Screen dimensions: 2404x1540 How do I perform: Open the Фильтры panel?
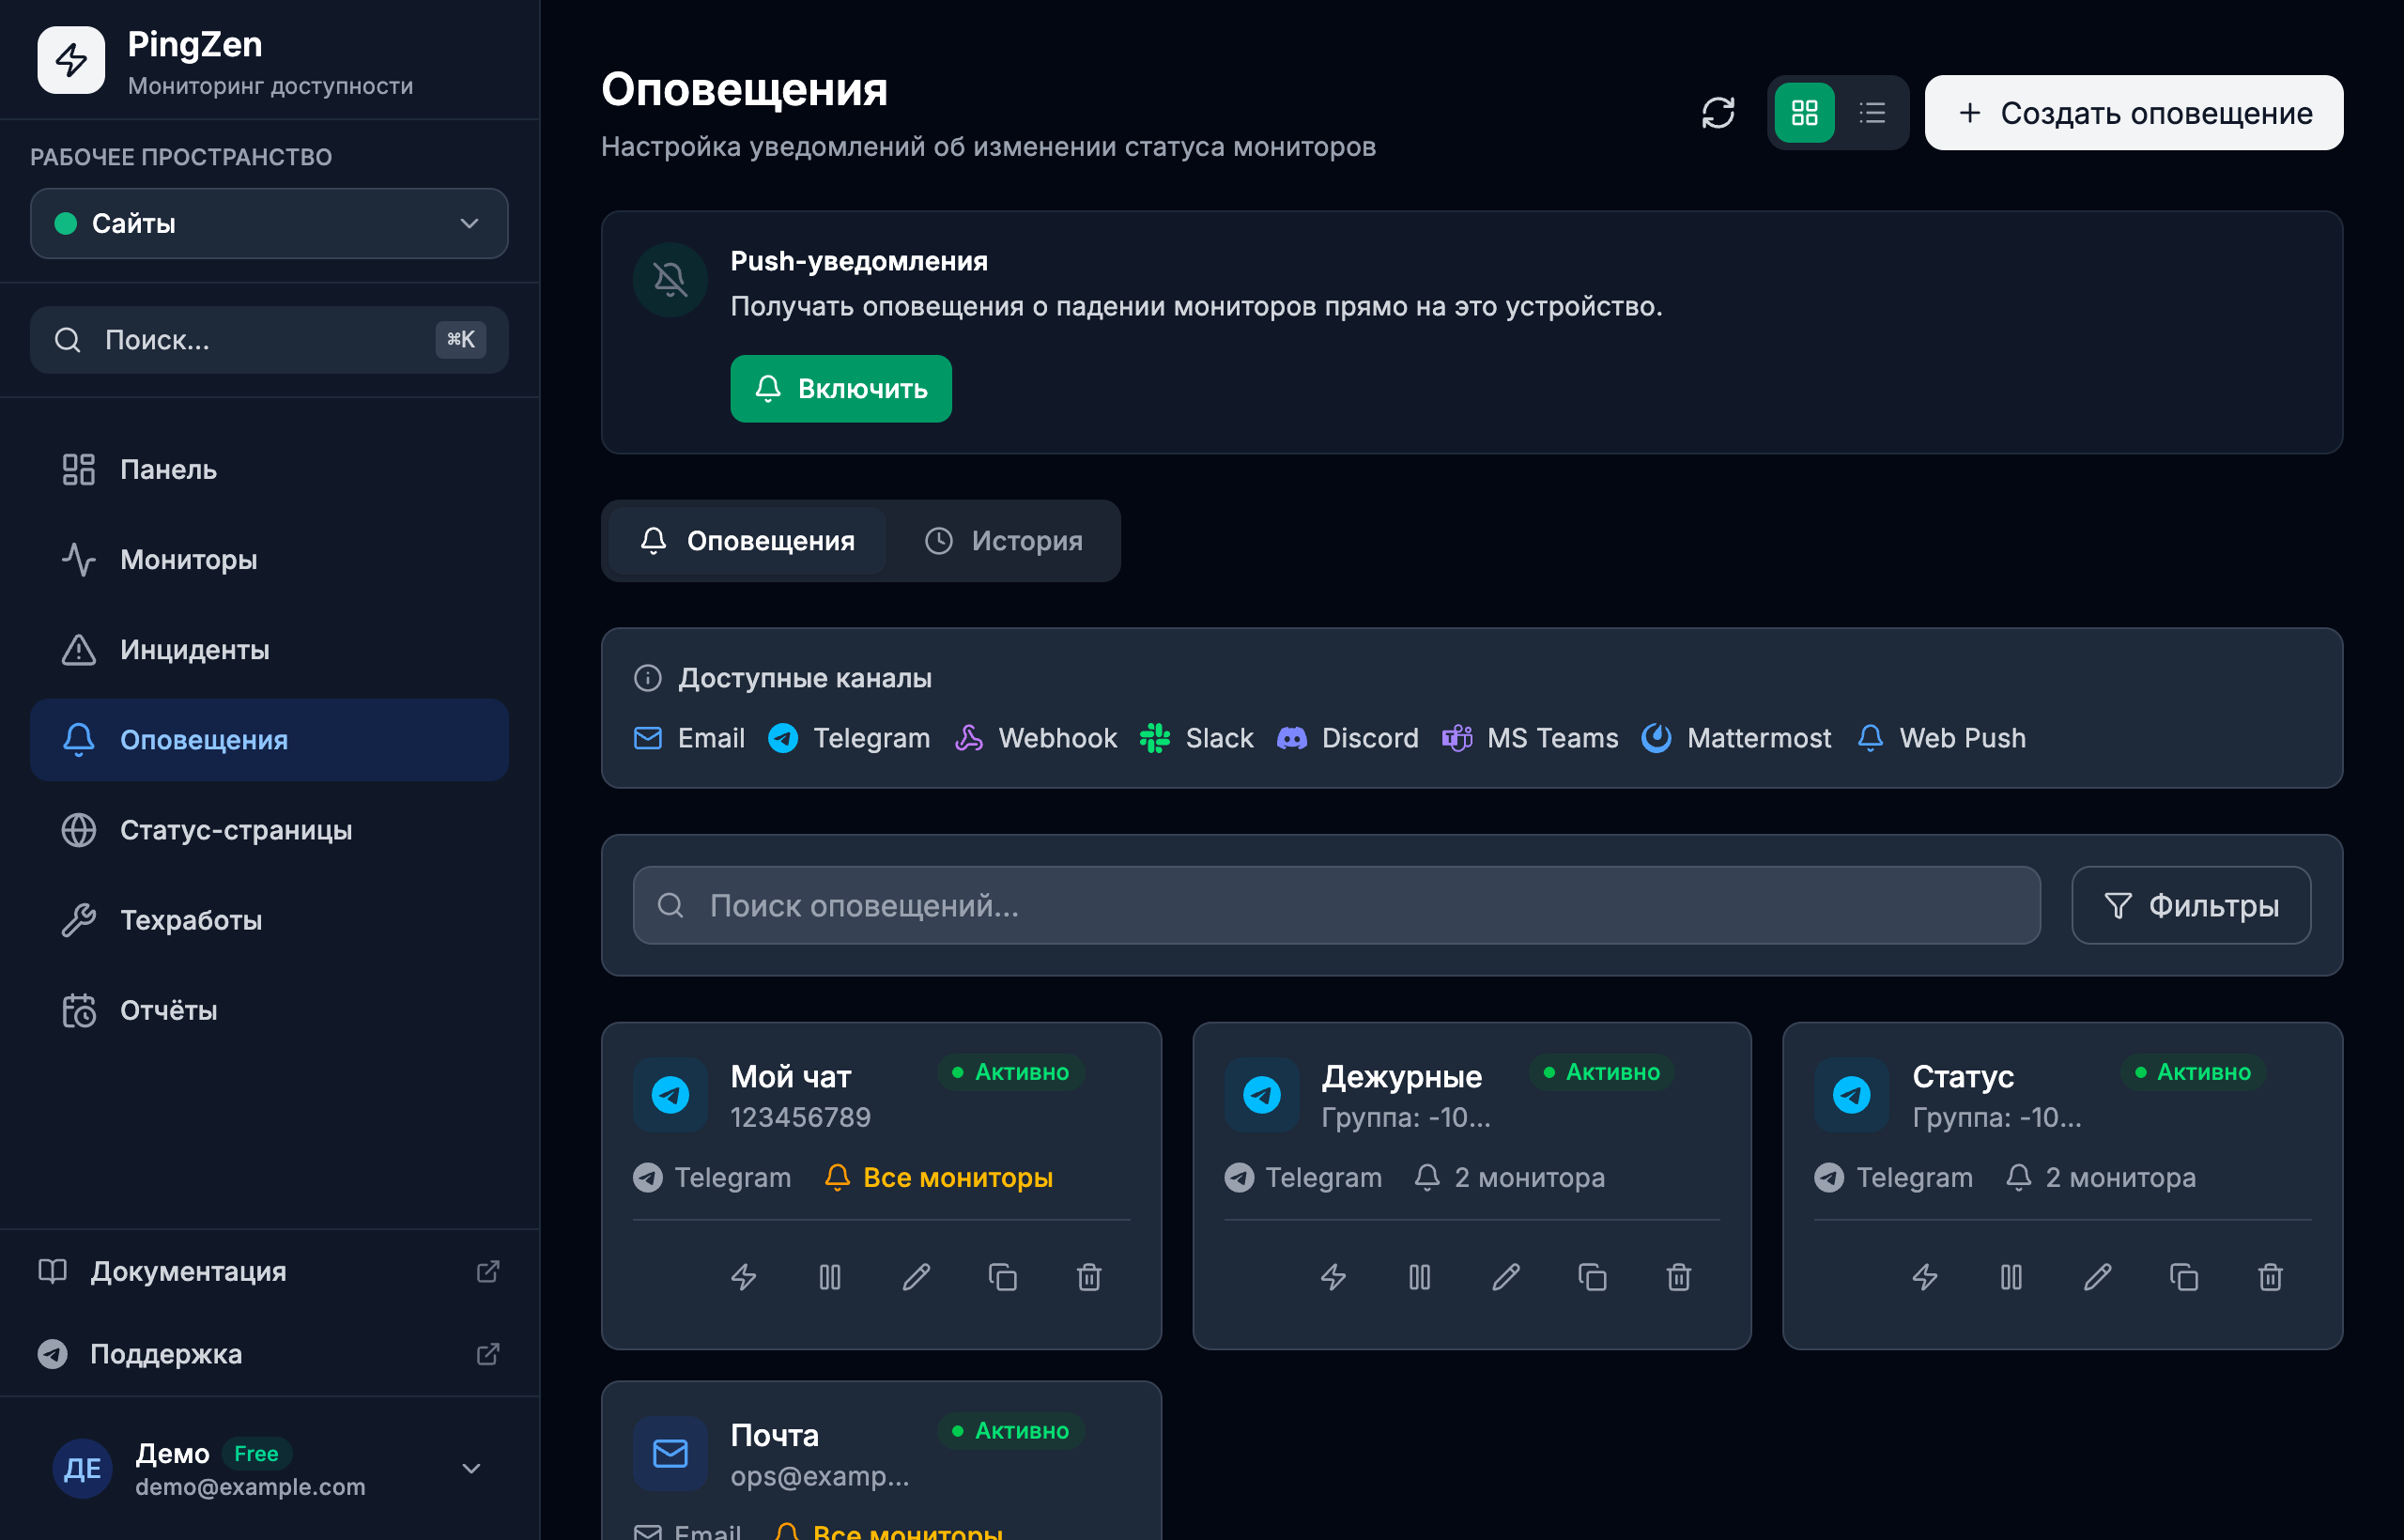pos(2191,905)
